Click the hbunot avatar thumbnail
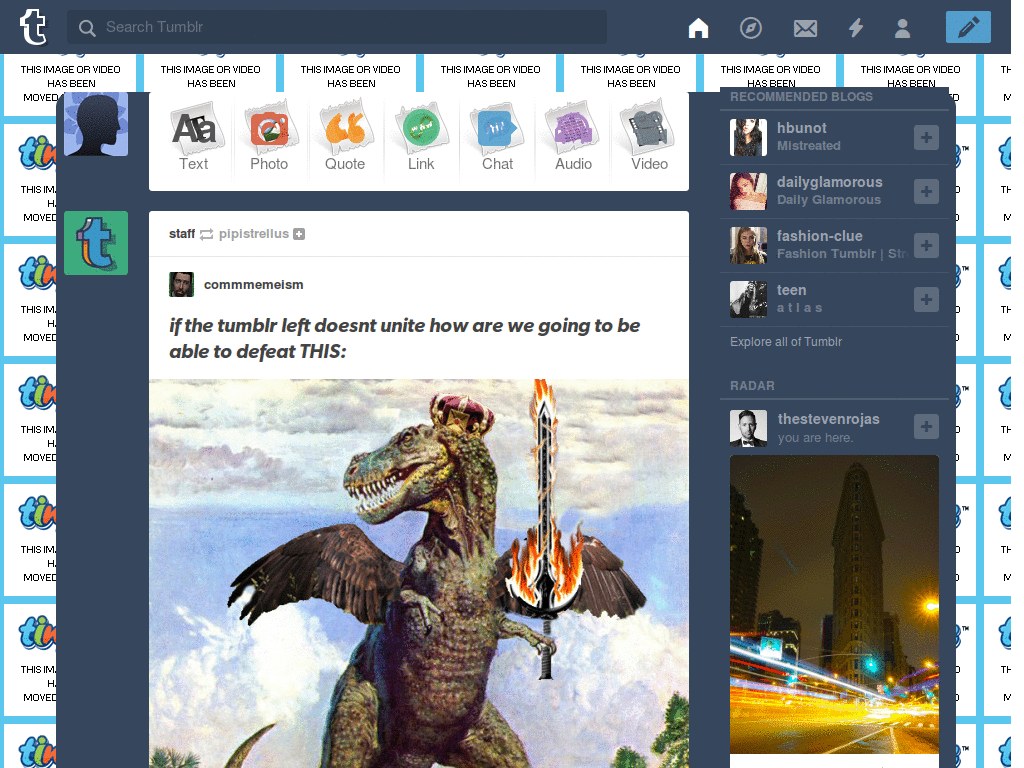The image size is (1024, 768). coord(748,137)
